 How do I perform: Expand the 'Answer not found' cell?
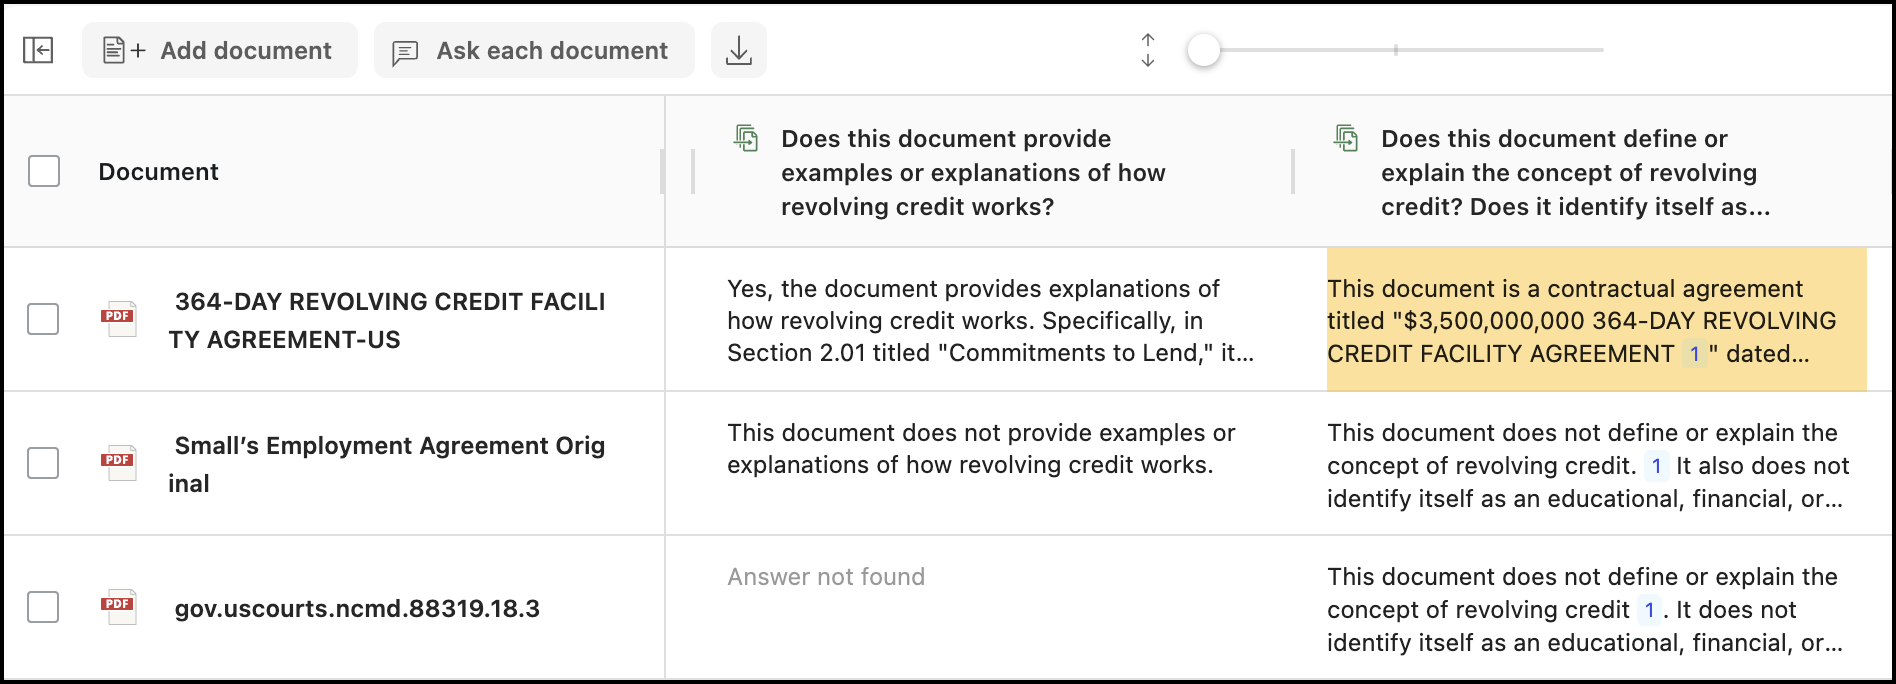pyautogui.click(x=826, y=577)
